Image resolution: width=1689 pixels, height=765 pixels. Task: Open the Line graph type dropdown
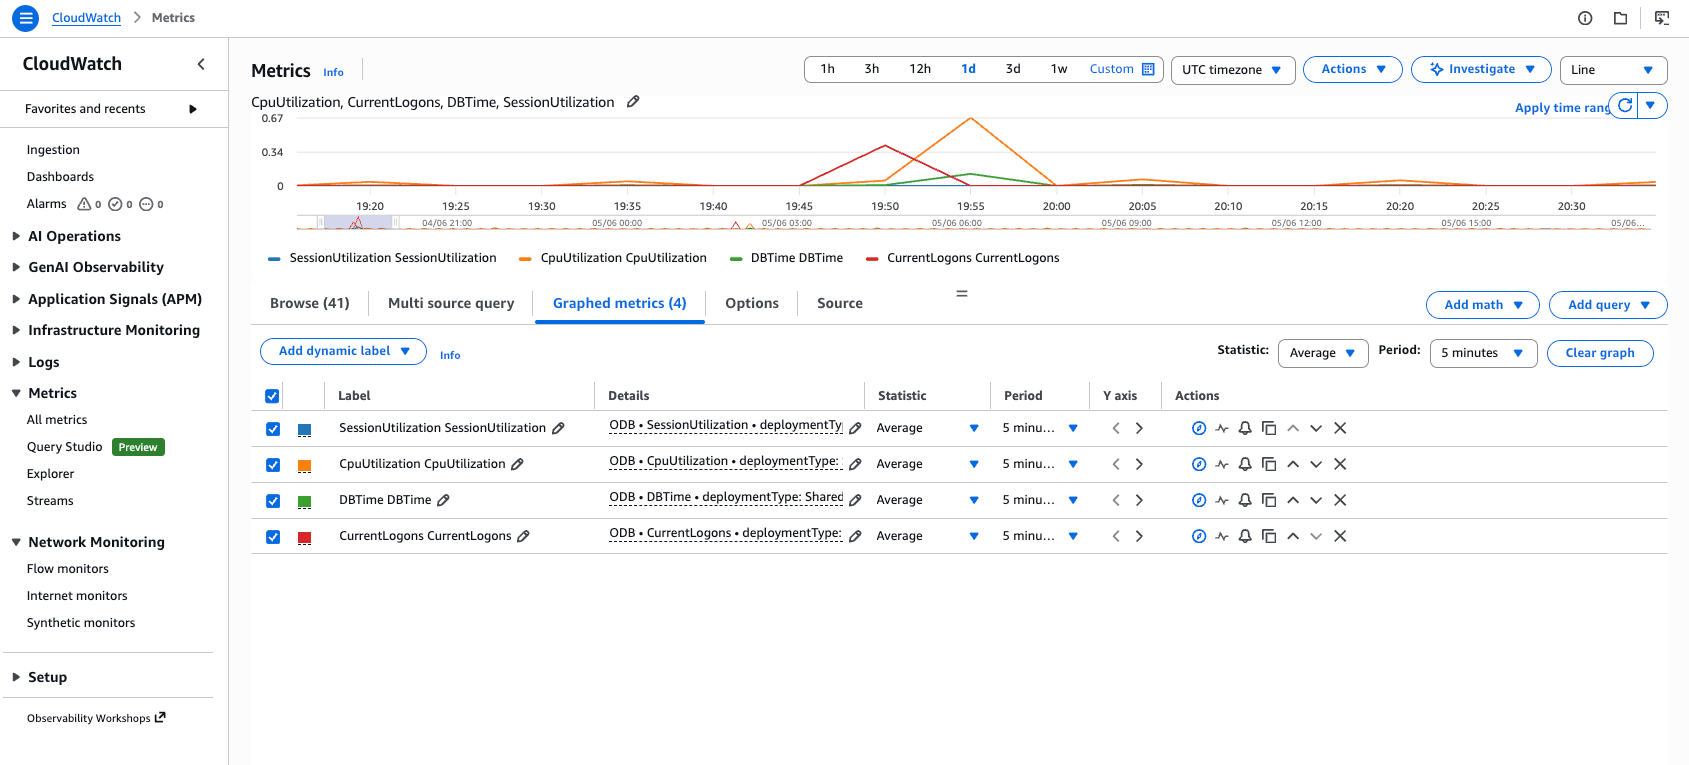(1614, 70)
